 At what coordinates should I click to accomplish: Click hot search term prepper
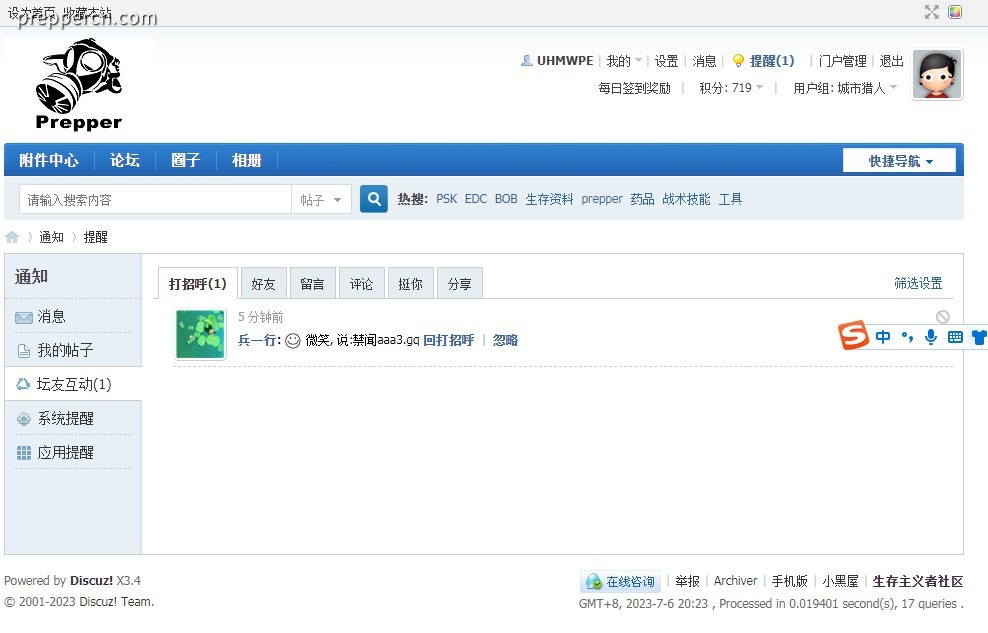(x=602, y=199)
